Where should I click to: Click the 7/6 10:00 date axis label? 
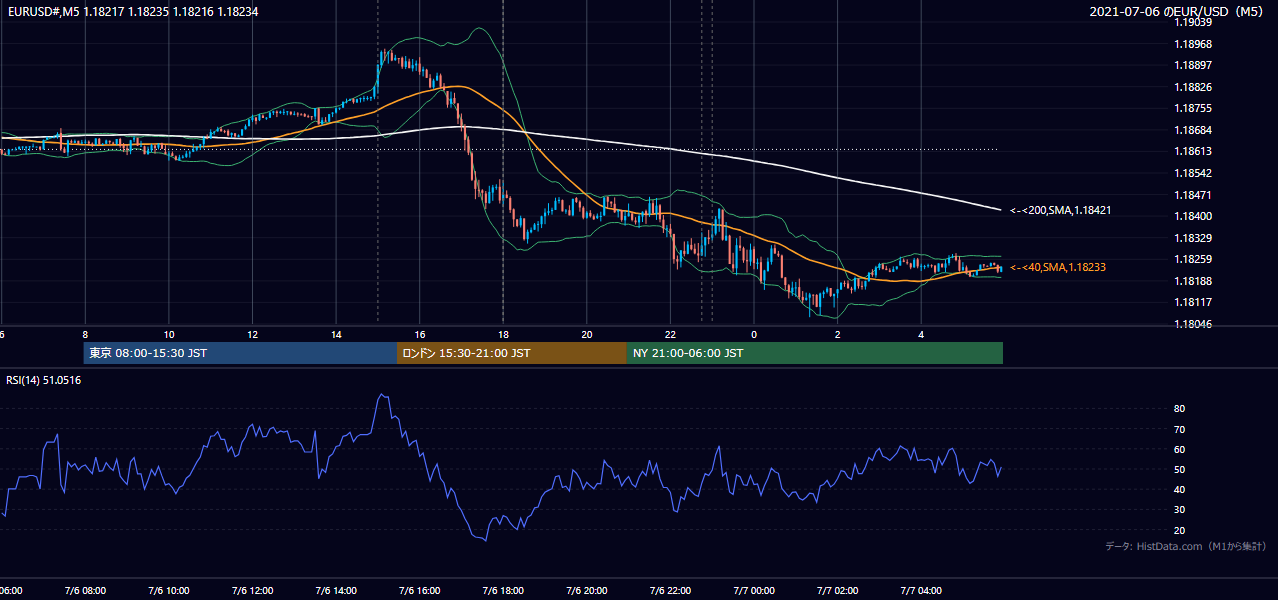click(168, 591)
